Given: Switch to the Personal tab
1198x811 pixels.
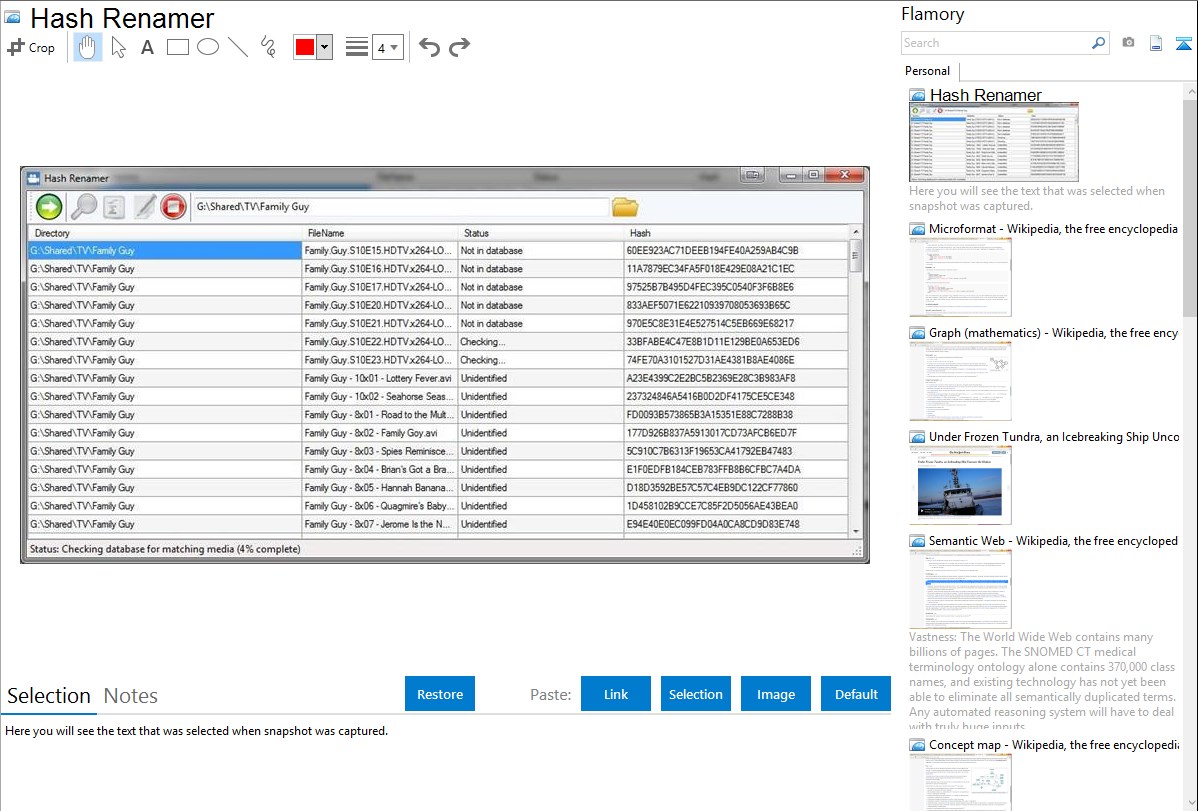Looking at the screenshot, I should [927, 71].
